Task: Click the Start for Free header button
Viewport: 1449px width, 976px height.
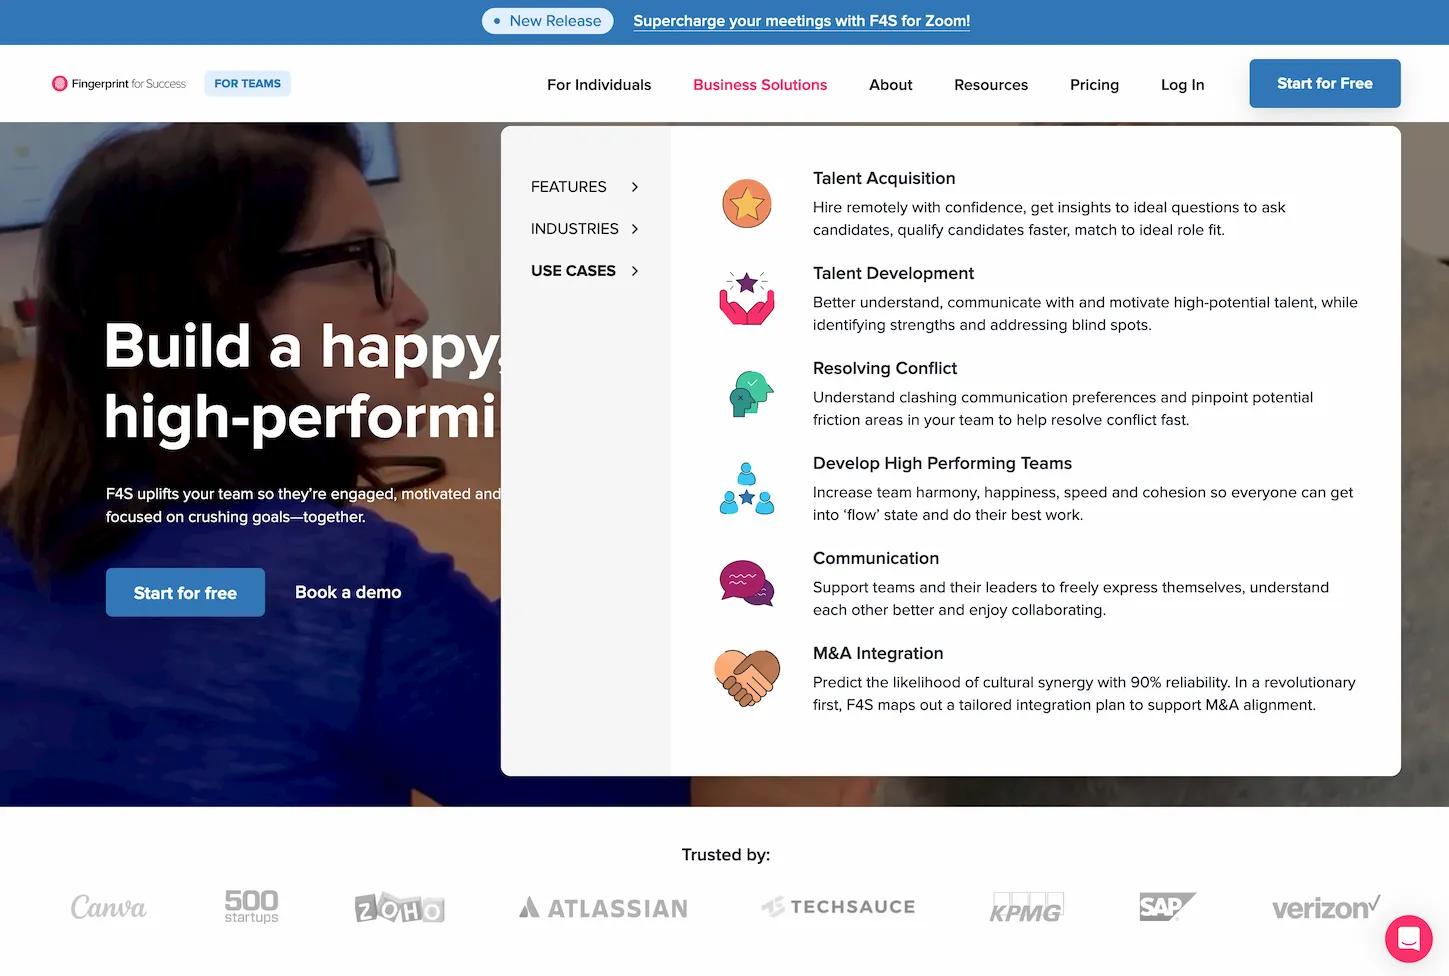Action: pyautogui.click(x=1324, y=84)
